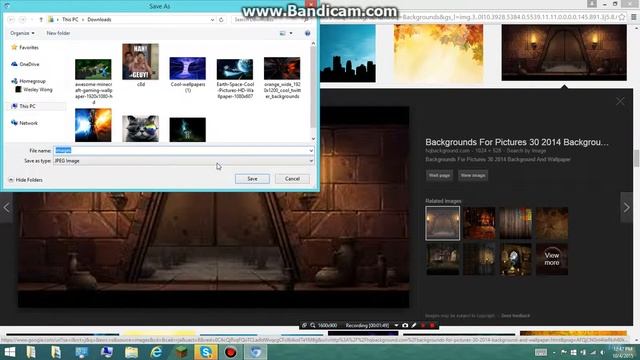This screenshot has height=360, width=640.
Task: Open Bandicam recorder from taskbar
Action: click(231, 352)
